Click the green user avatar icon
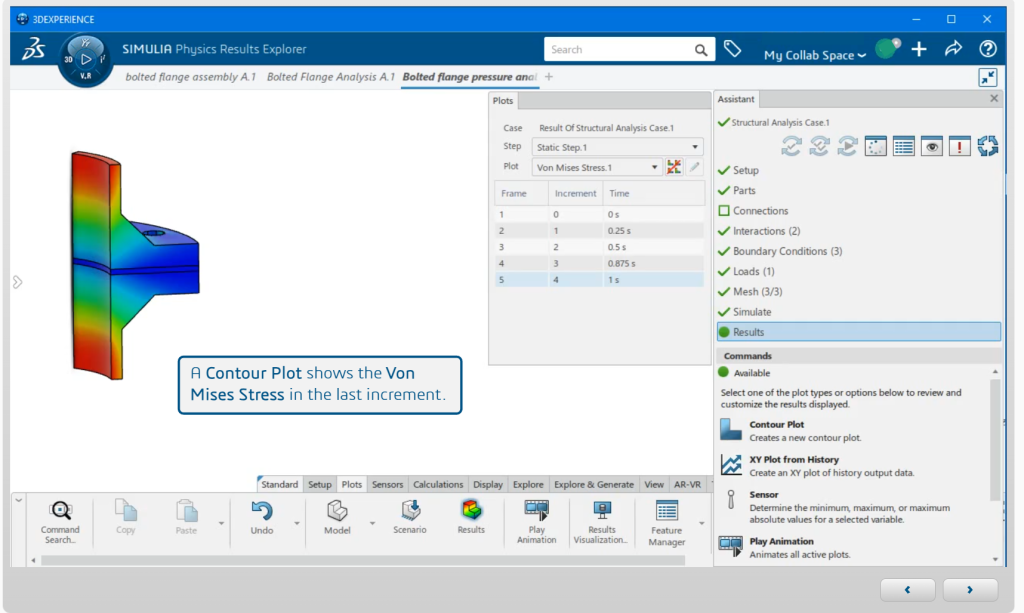This screenshot has width=1024, height=613. pos(887,48)
